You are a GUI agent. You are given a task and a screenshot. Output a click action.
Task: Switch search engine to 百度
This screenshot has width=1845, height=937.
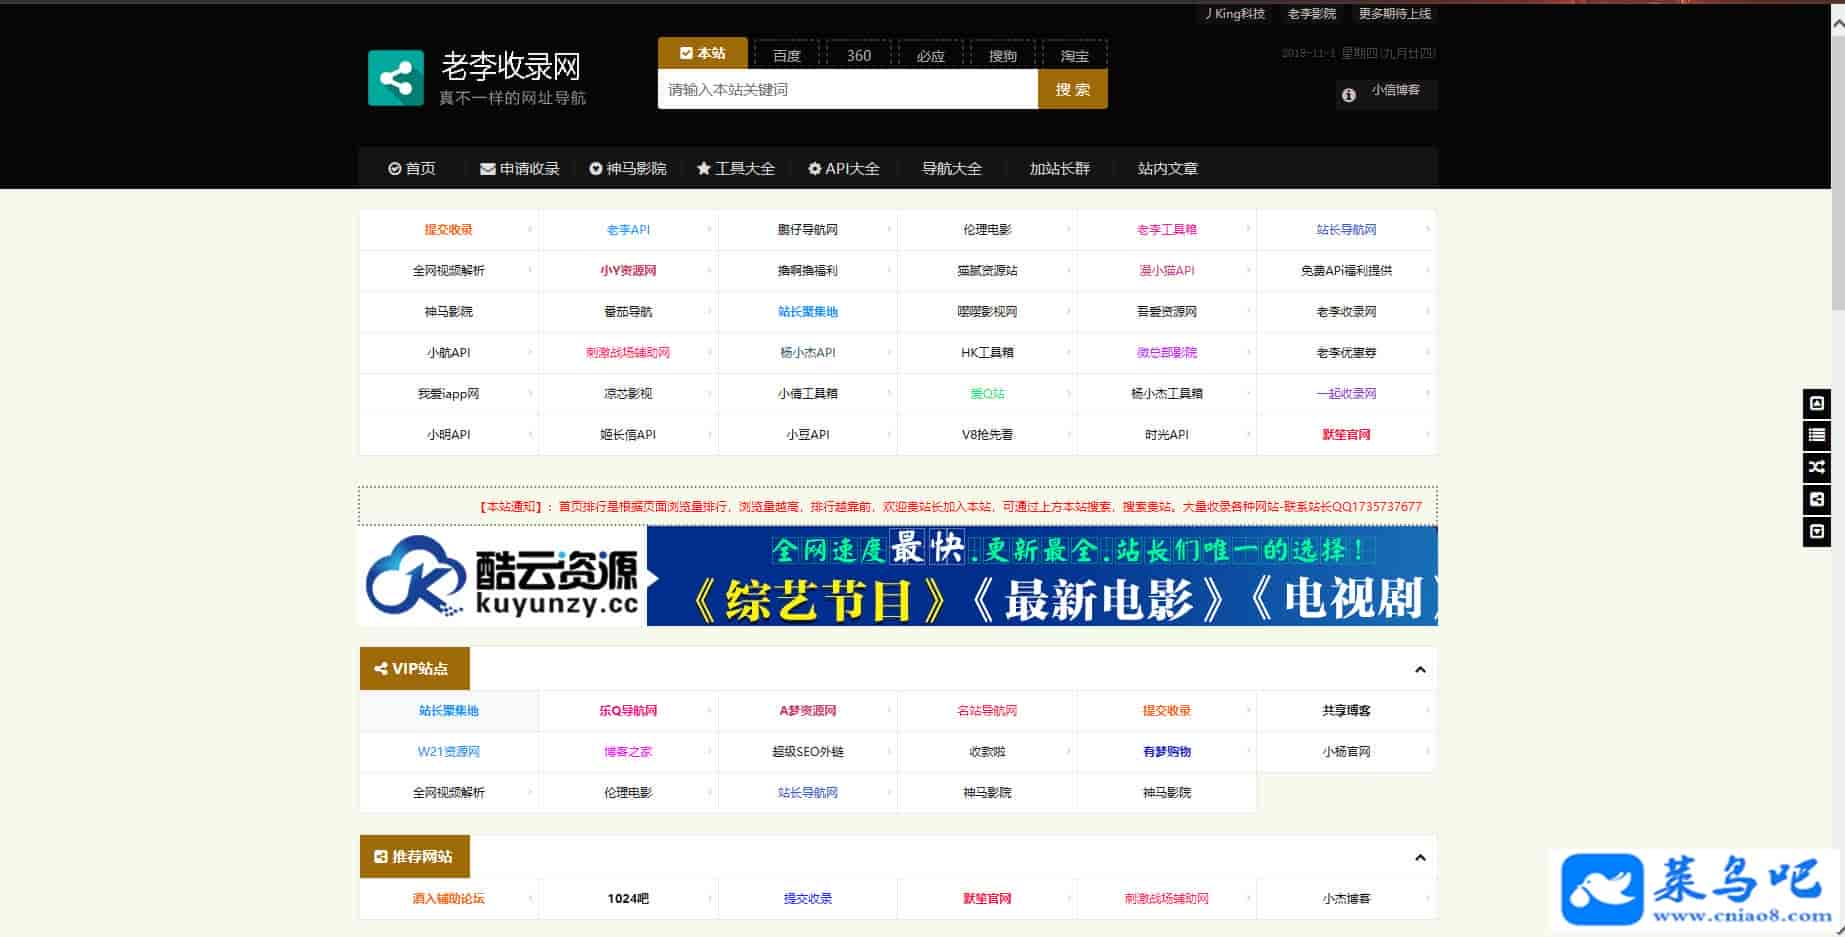coord(787,56)
